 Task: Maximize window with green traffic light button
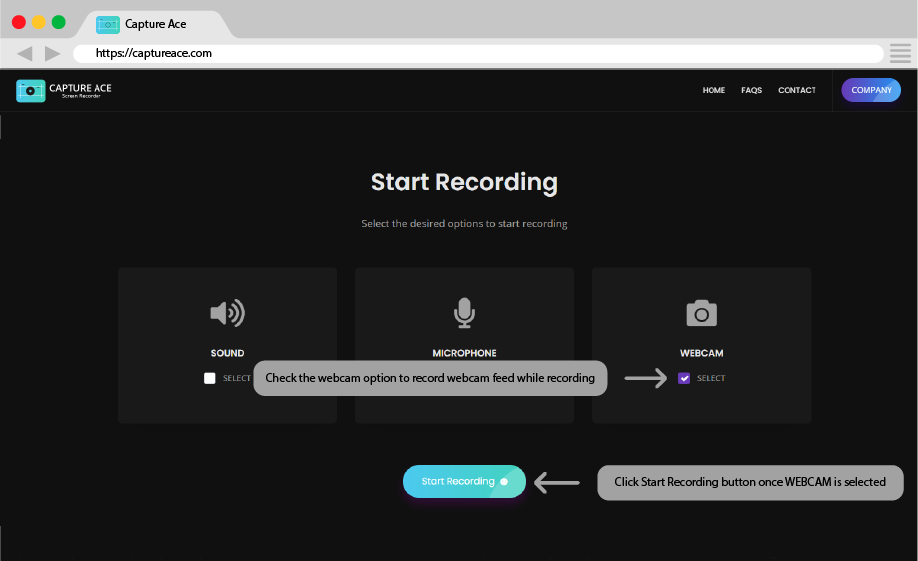(x=59, y=22)
